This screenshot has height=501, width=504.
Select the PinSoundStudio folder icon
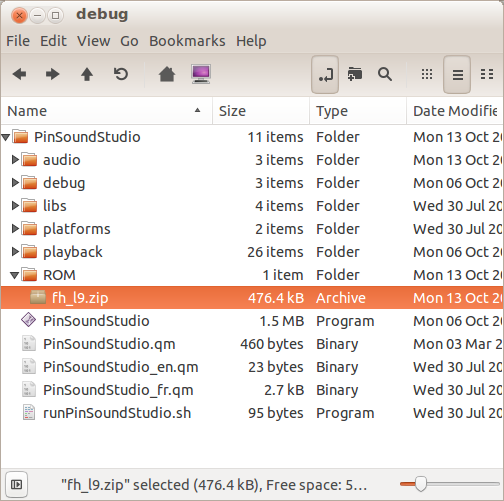[21, 137]
